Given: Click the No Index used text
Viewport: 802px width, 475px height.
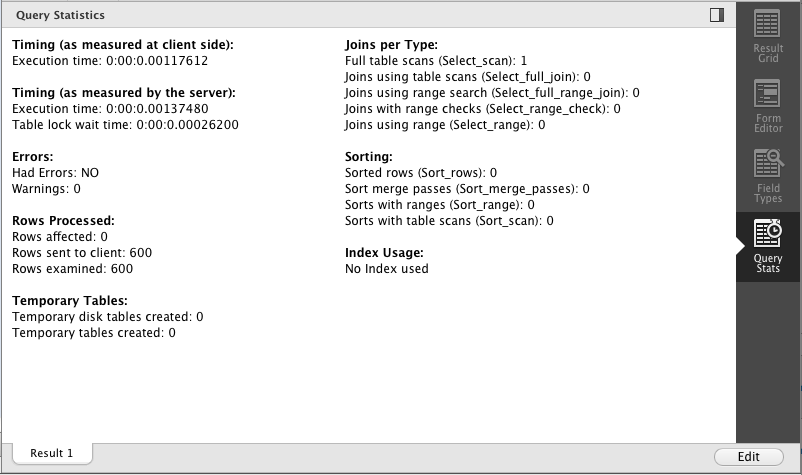Looking at the screenshot, I should coord(387,269).
